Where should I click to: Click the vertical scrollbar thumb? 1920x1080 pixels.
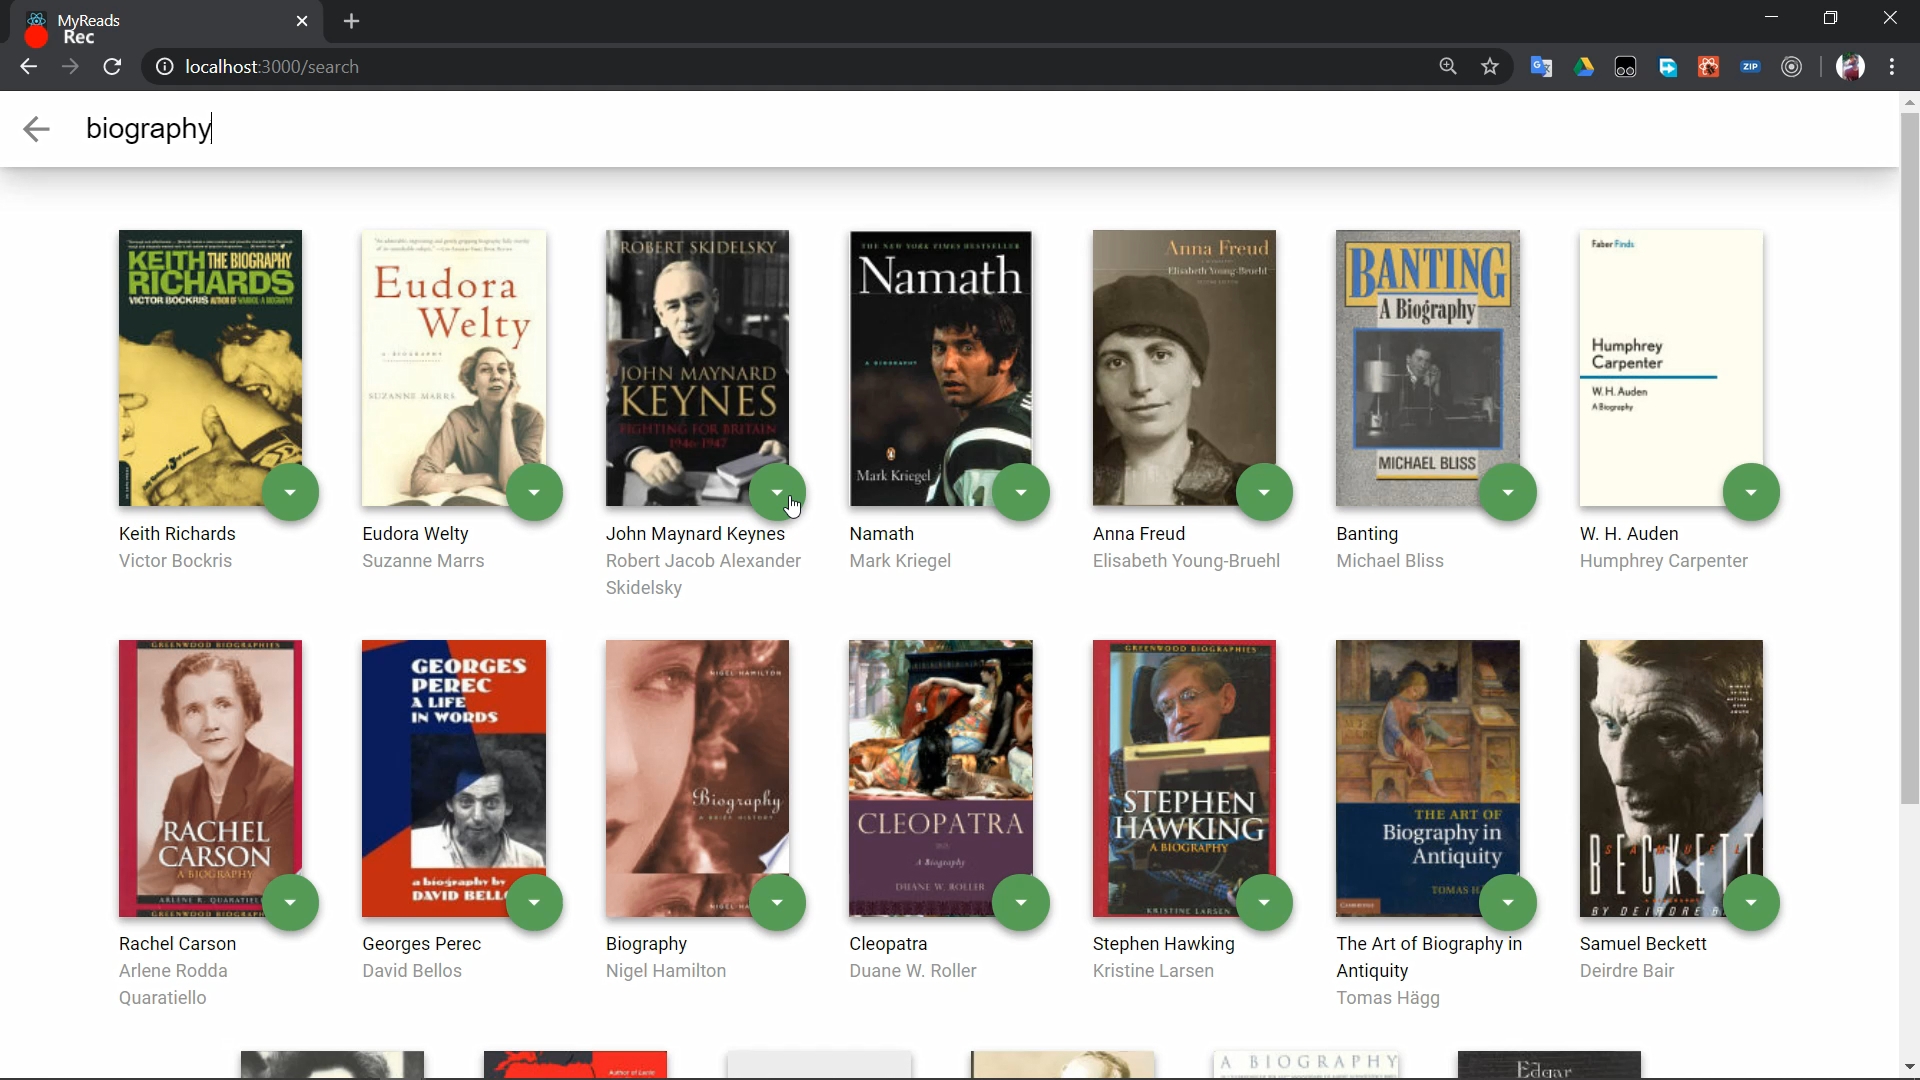[1910, 458]
